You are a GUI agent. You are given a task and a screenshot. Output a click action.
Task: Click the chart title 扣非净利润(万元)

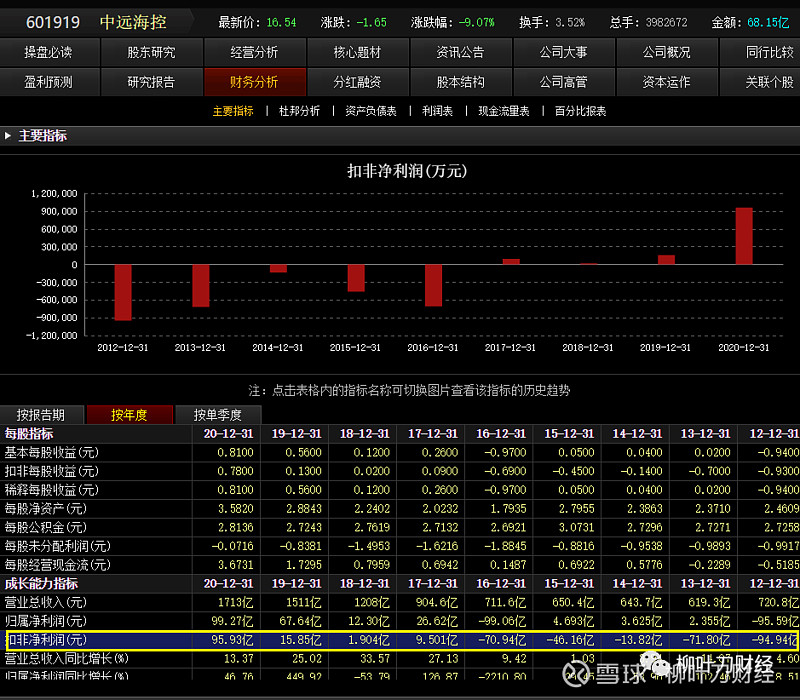coord(407,170)
